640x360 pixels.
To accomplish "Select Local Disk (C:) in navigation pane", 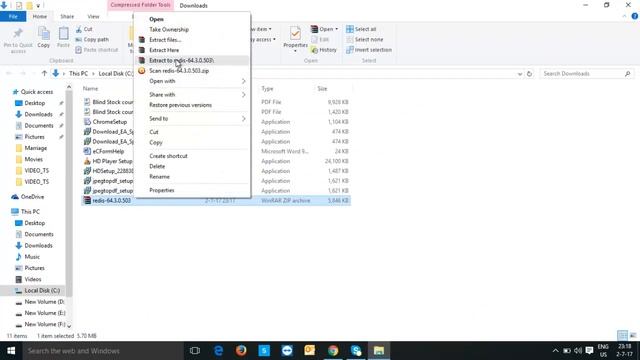I will (x=42, y=291).
